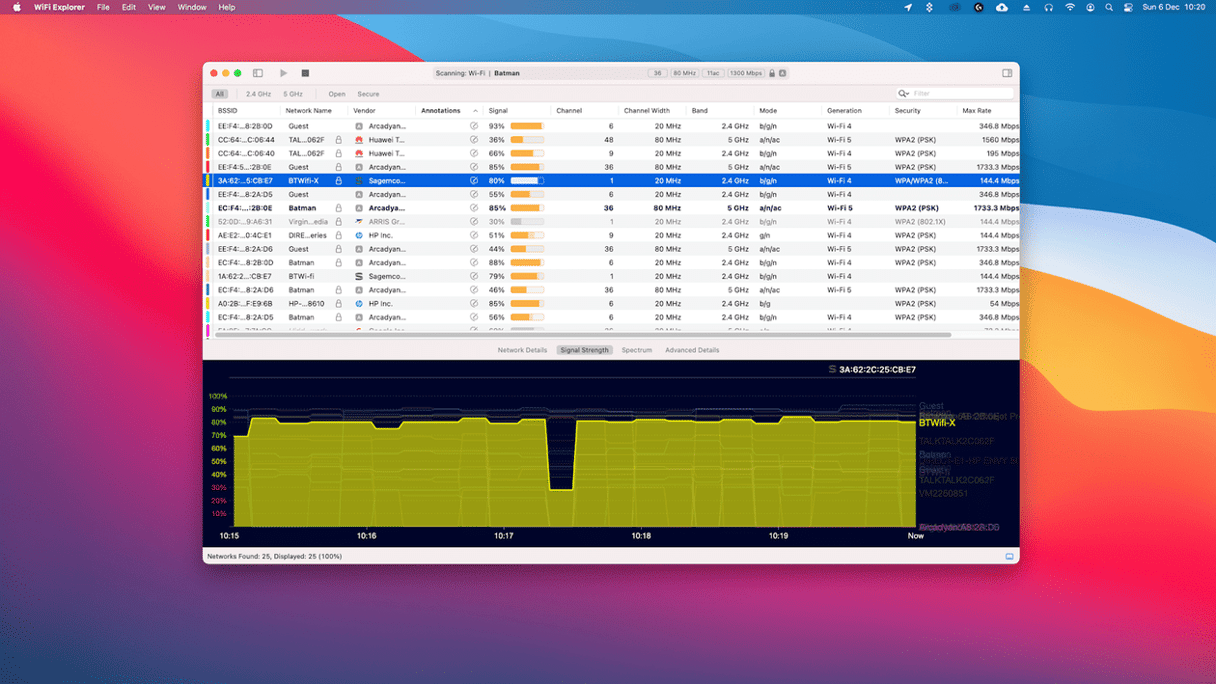Sort table by Channel column
The image size is (1216, 684).
(584, 111)
